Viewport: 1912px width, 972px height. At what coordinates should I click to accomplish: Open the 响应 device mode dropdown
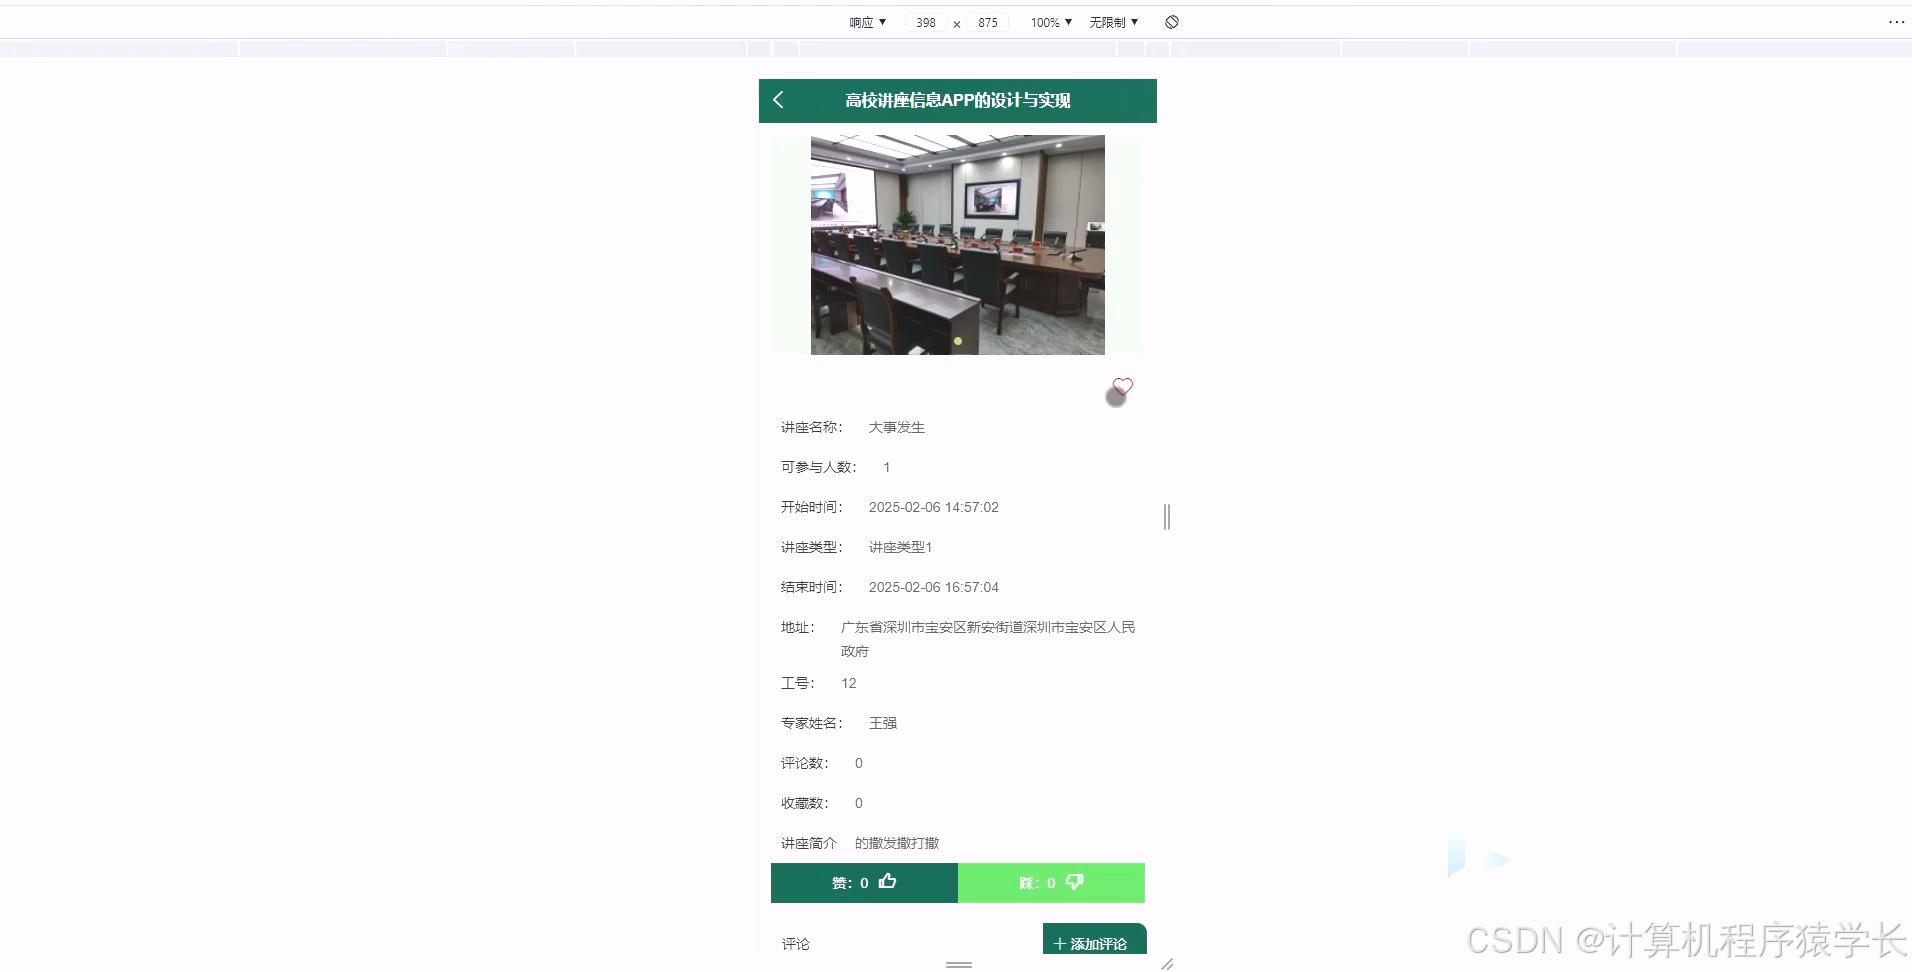(x=866, y=21)
